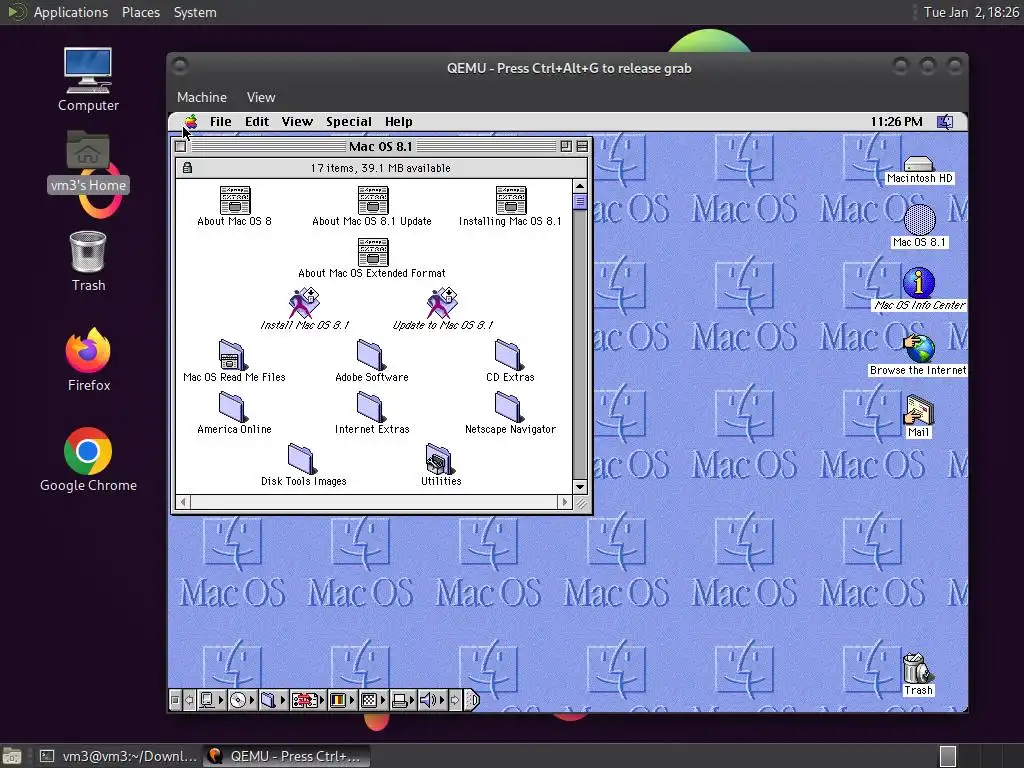Click the window's scroll down arrow
The width and height of the screenshot is (1024, 768).
[579, 487]
